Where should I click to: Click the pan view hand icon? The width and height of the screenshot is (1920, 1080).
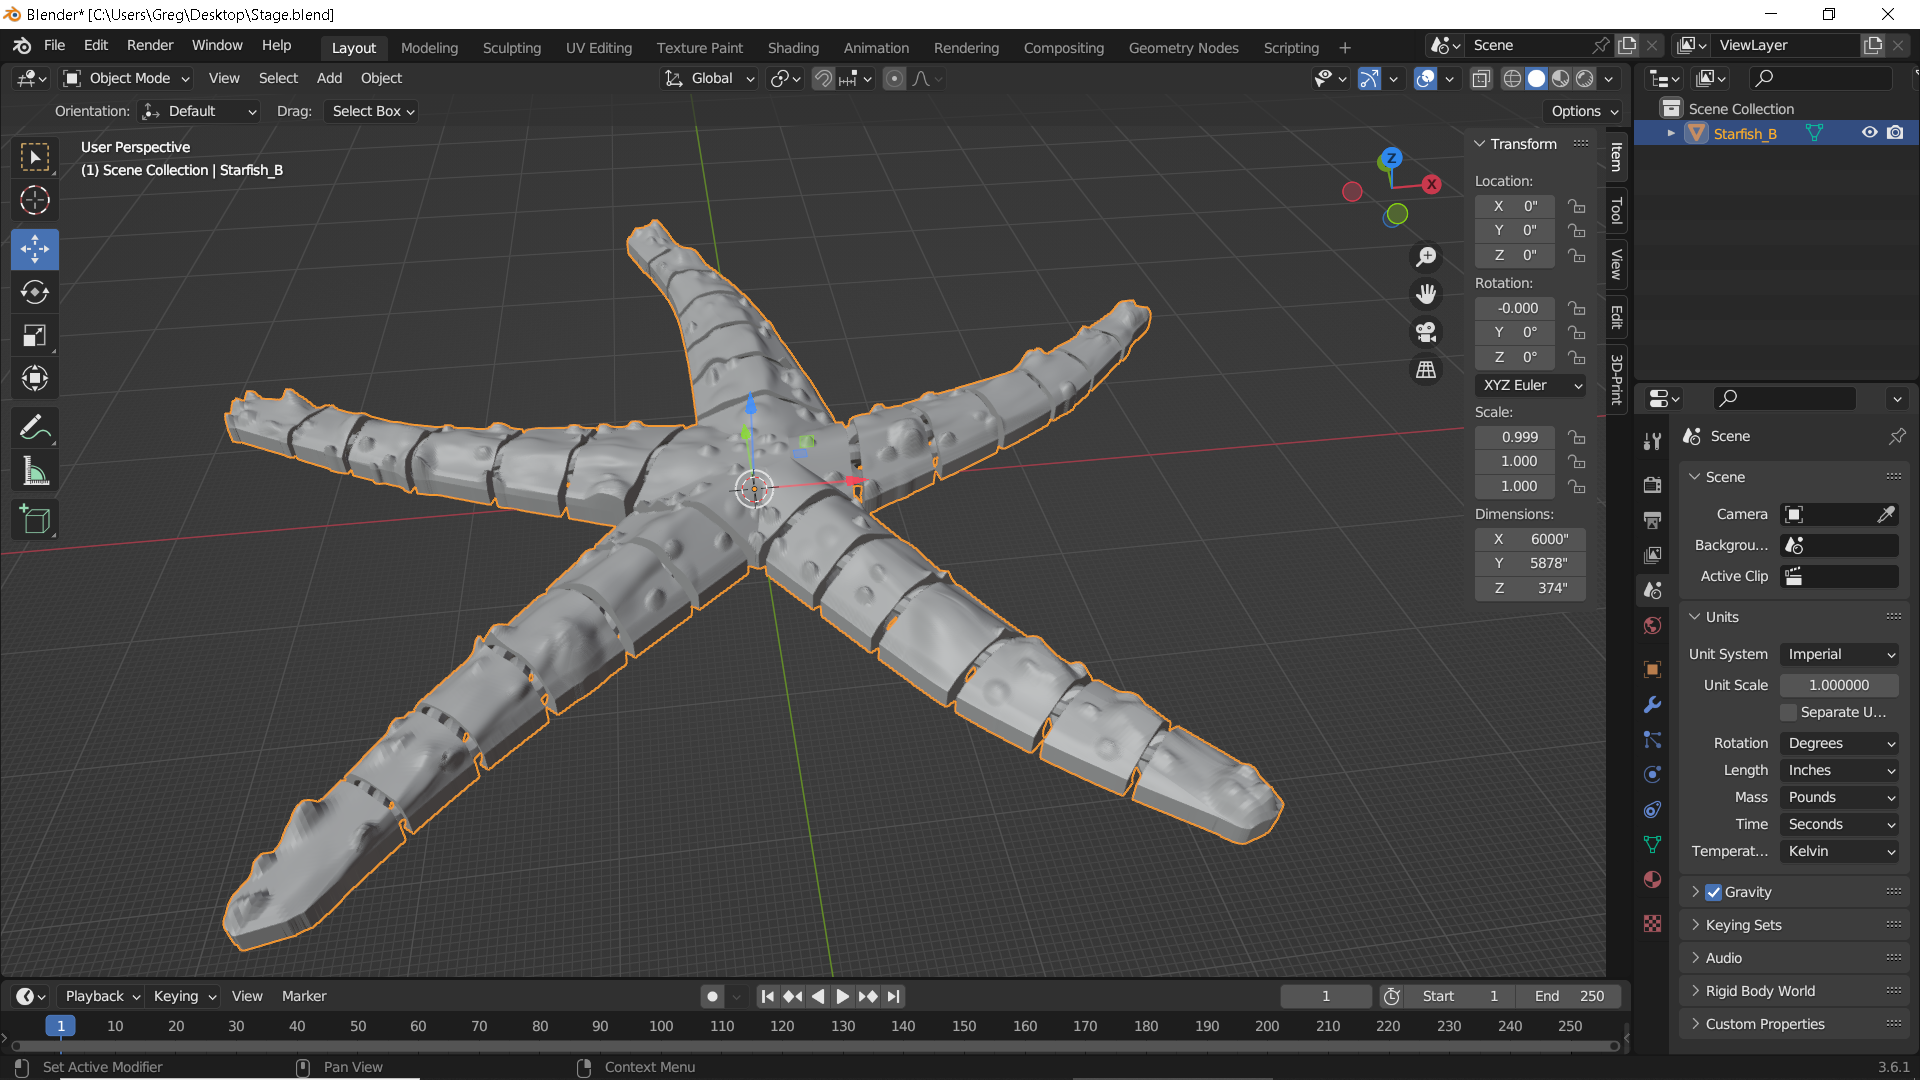click(1426, 294)
